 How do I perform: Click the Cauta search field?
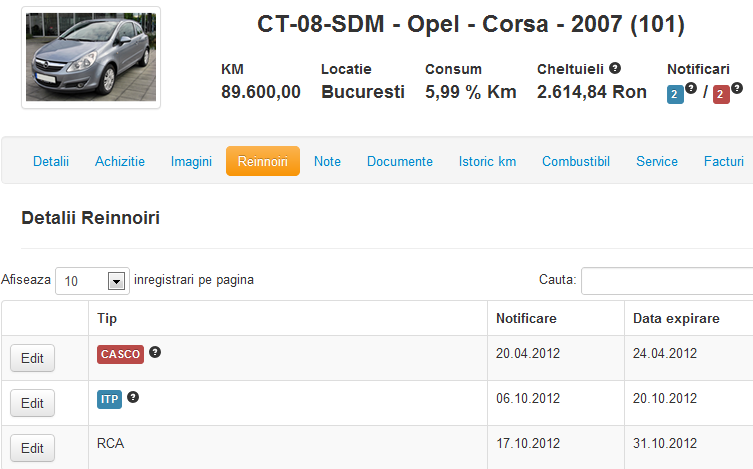tap(667, 281)
